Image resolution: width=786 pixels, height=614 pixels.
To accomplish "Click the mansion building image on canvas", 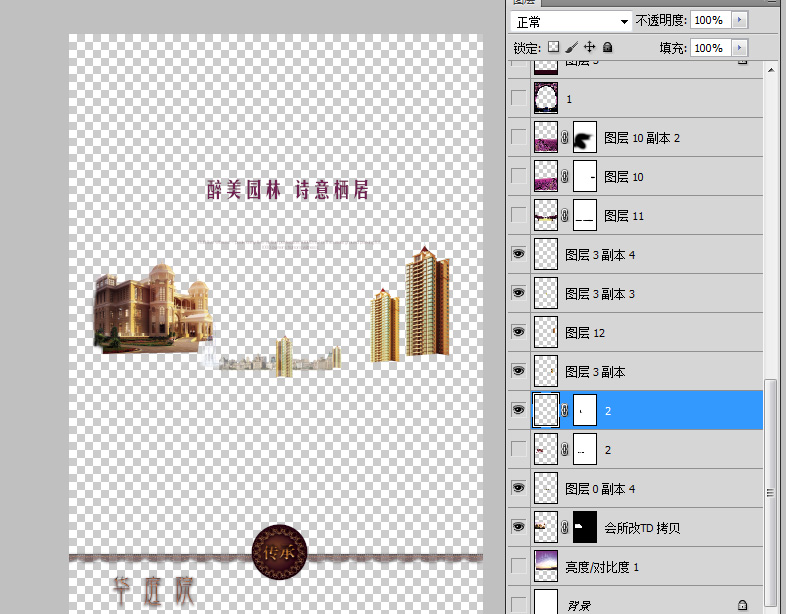I will coord(152,309).
